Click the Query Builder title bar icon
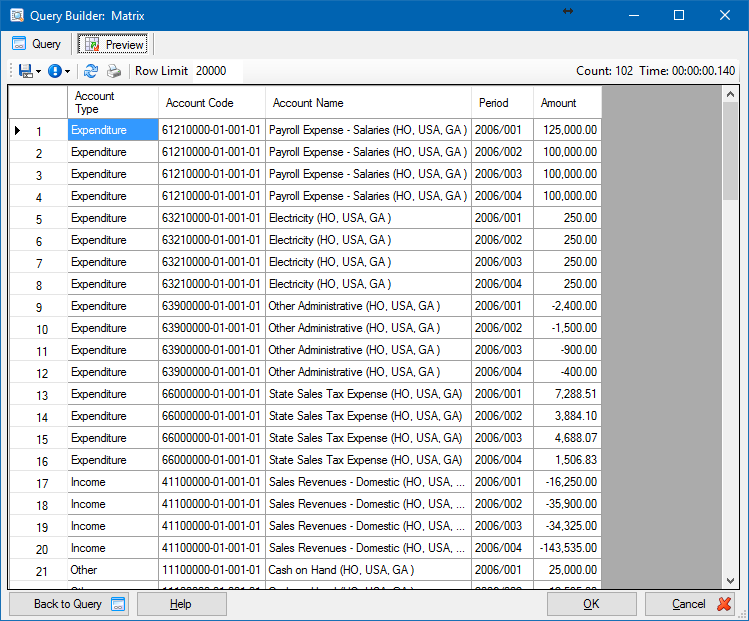Viewport: 749px width, 621px height. (16, 15)
